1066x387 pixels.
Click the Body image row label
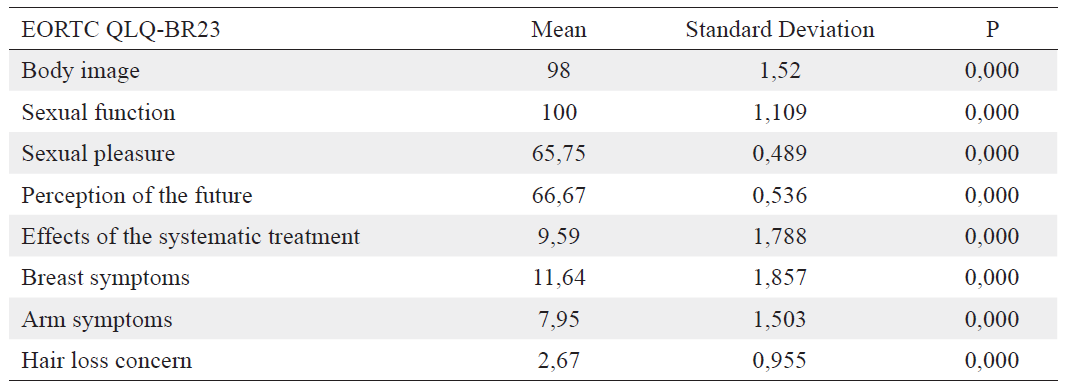pyautogui.click(x=80, y=71)
